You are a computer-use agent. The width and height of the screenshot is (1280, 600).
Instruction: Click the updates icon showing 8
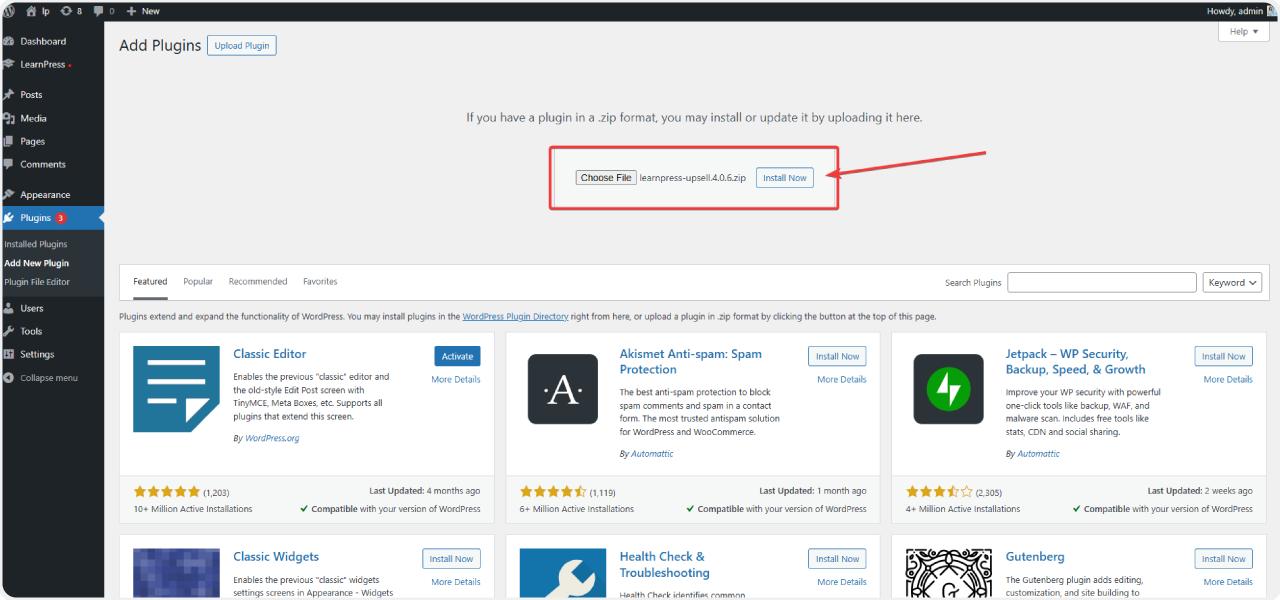click(x=66, y=11)
